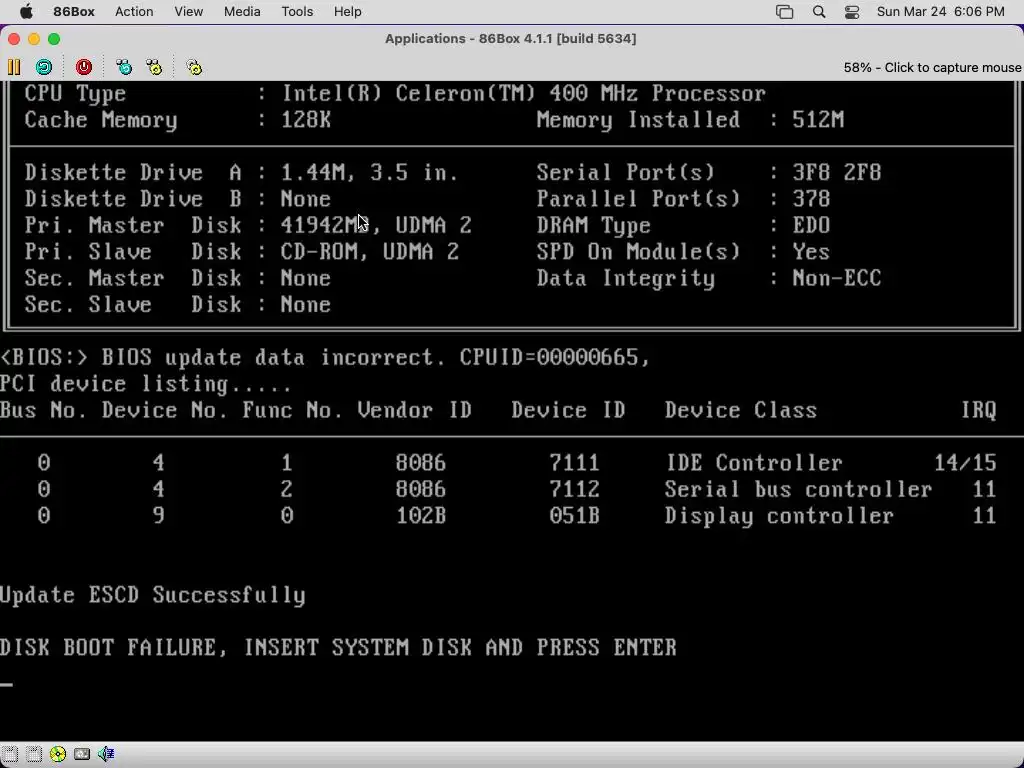Image resolution: width=1024 pixels, height=768 pixels.
Task: Click 'Intel(R) Celeron(TM) 400 MHz Processor' text
Action: pyautogui.click(x=524, y=93)
